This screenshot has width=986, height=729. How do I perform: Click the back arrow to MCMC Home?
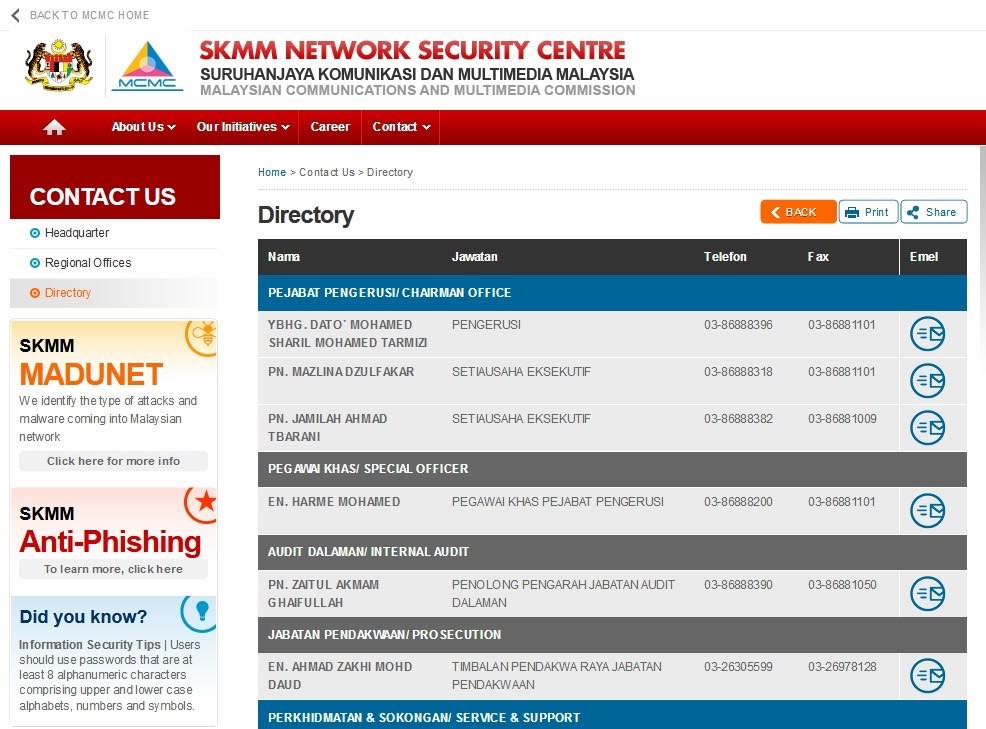(16, 15)
